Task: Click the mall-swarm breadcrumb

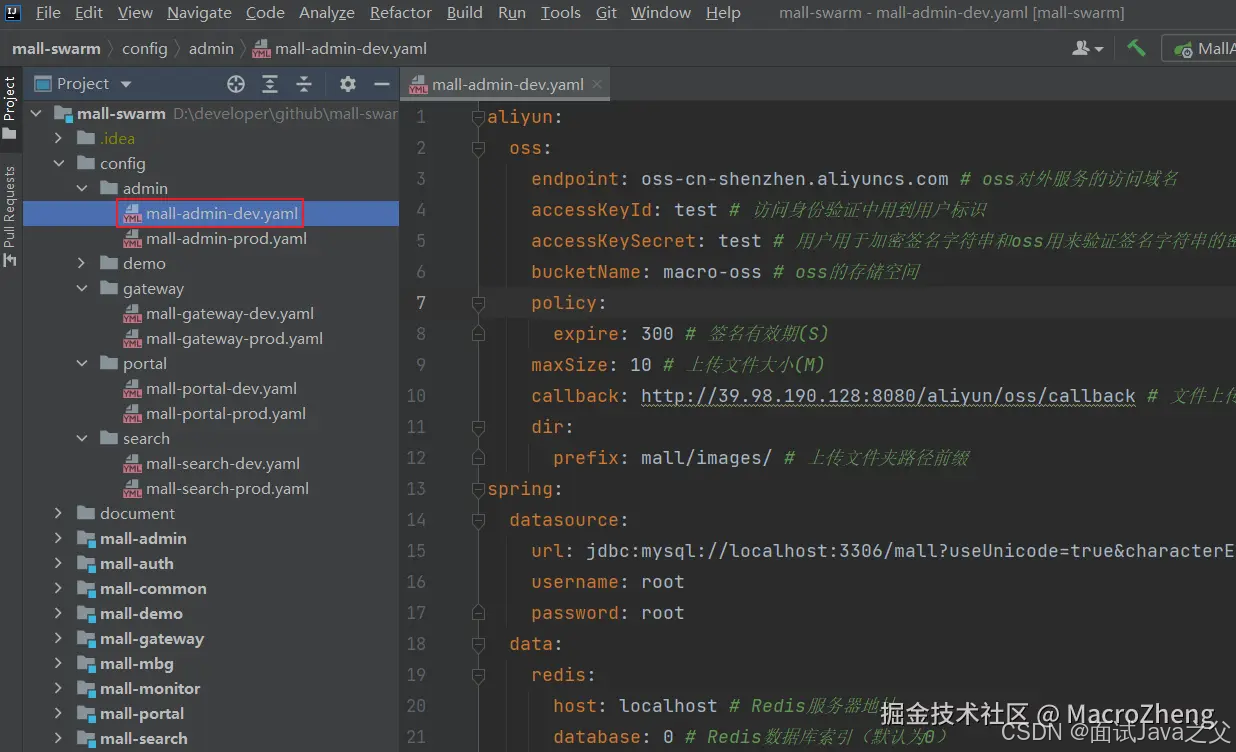Action: (x=56, y=48)
